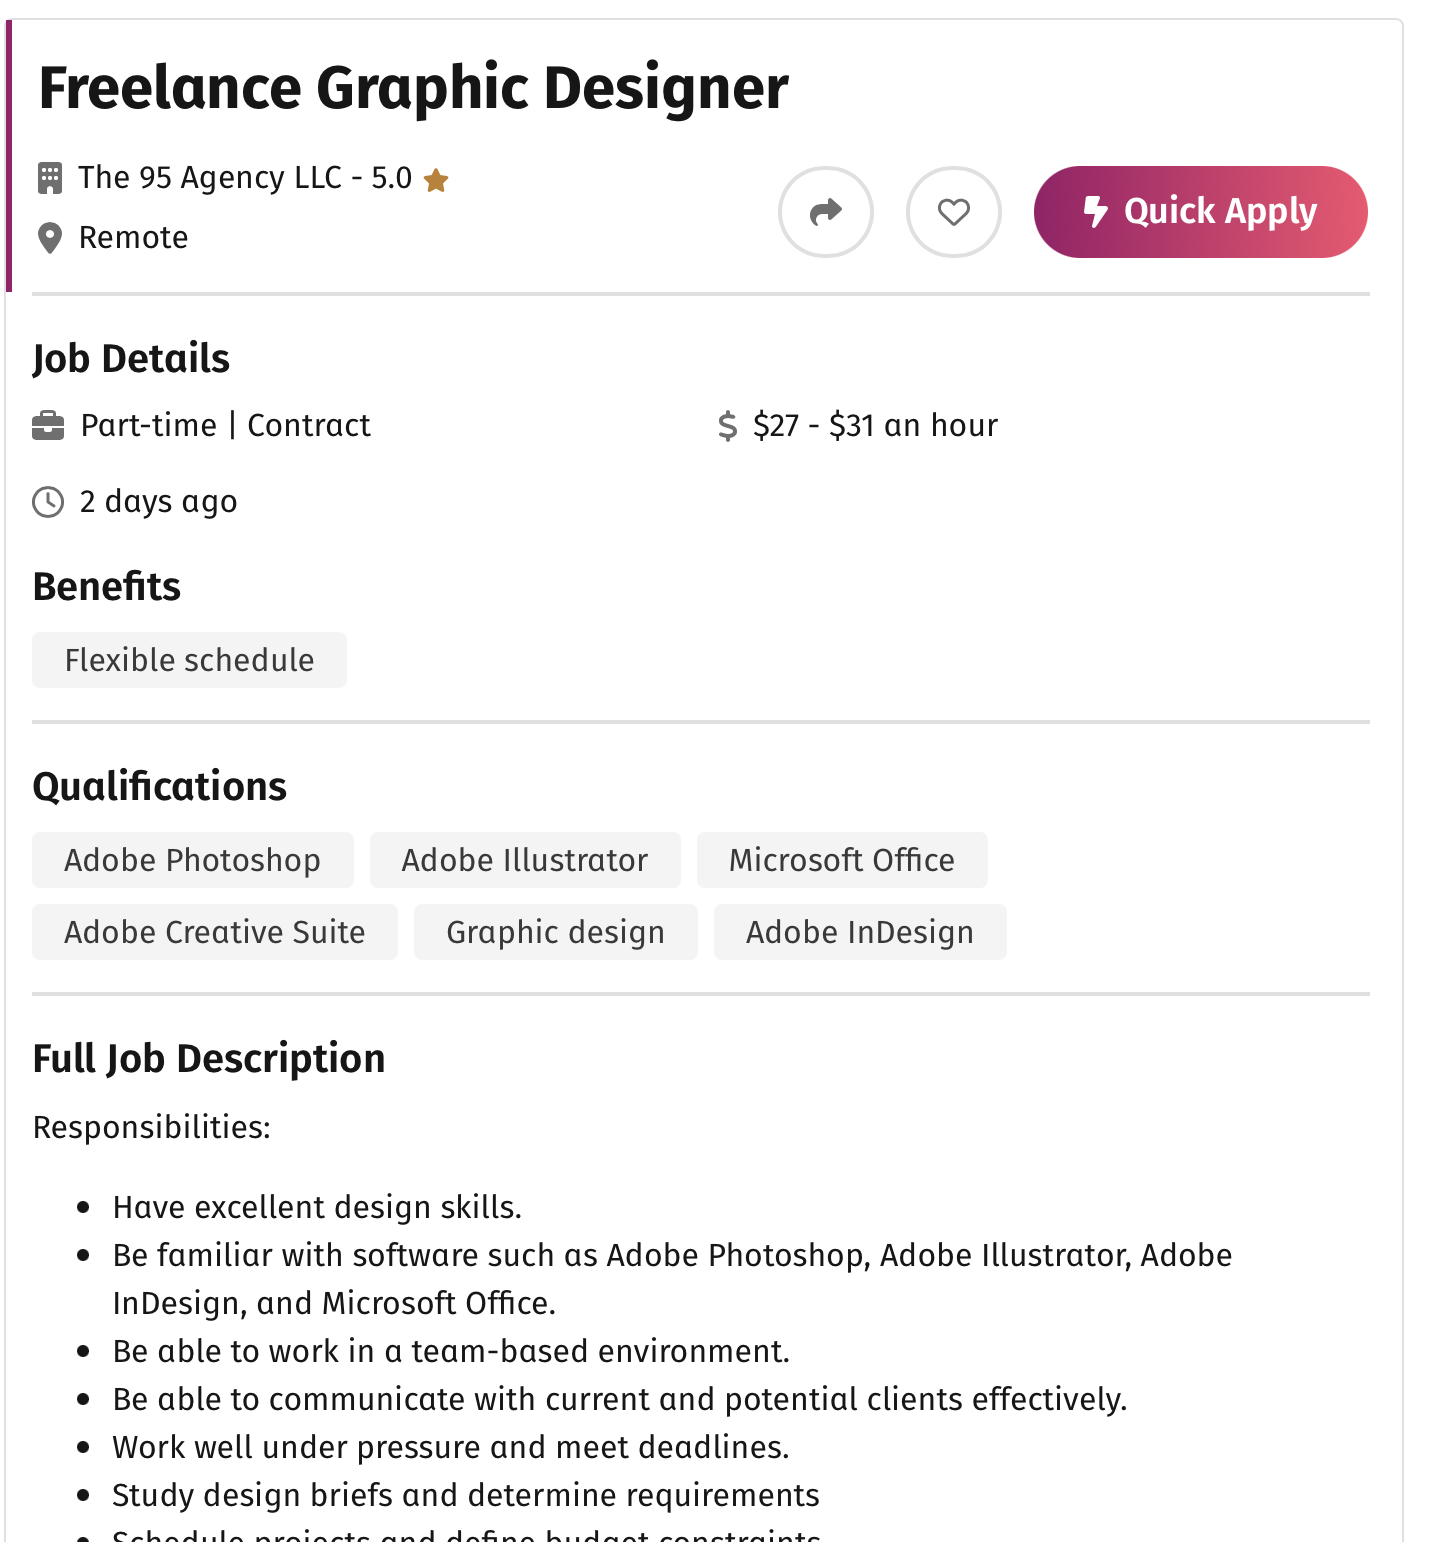Select the Adobe InDesign qualification tag
The image size is (1434, 1542).
859,932
